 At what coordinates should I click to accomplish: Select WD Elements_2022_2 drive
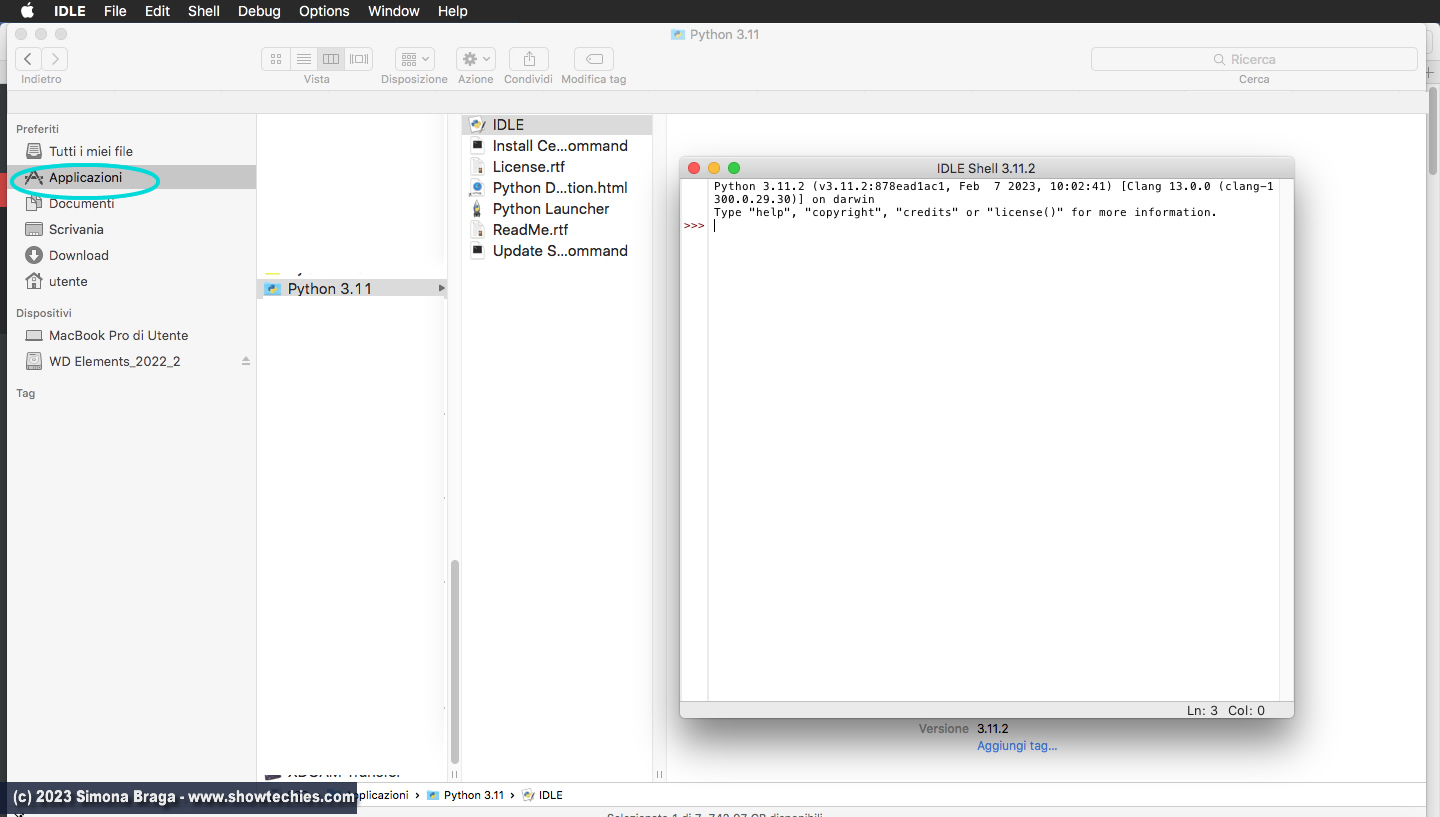132,361
